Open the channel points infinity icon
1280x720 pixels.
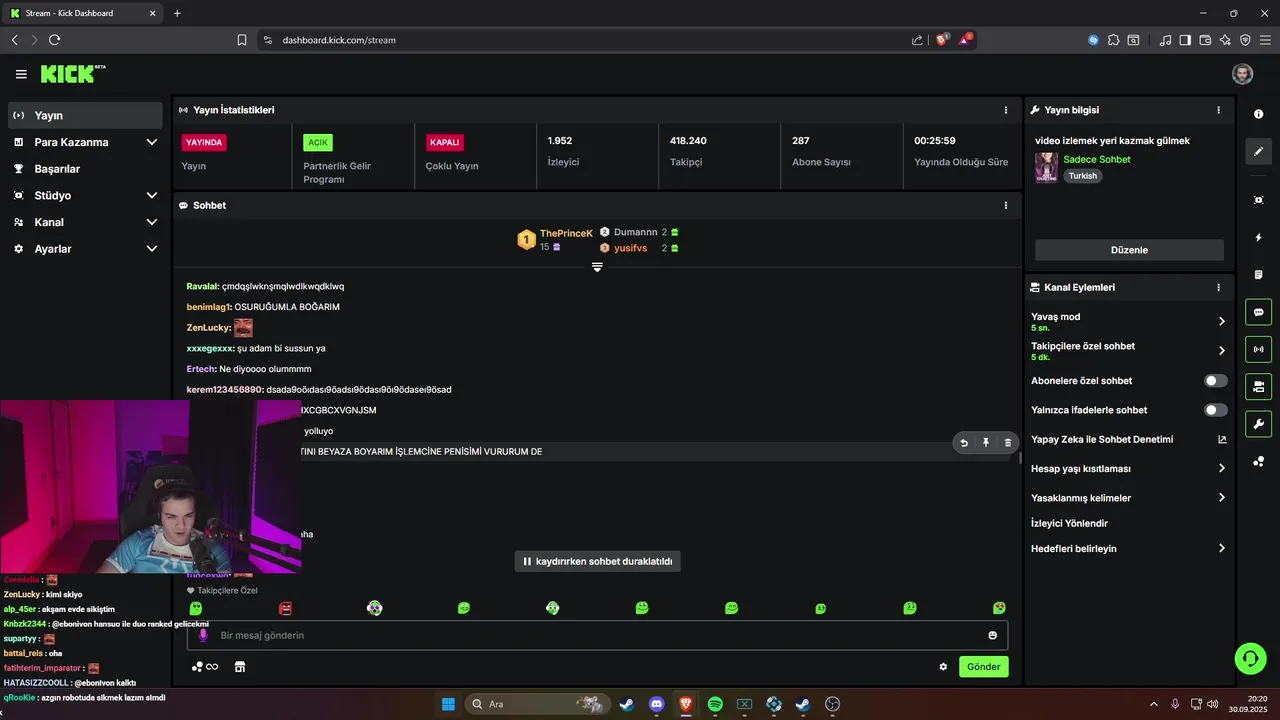click(x=205, y=667)
